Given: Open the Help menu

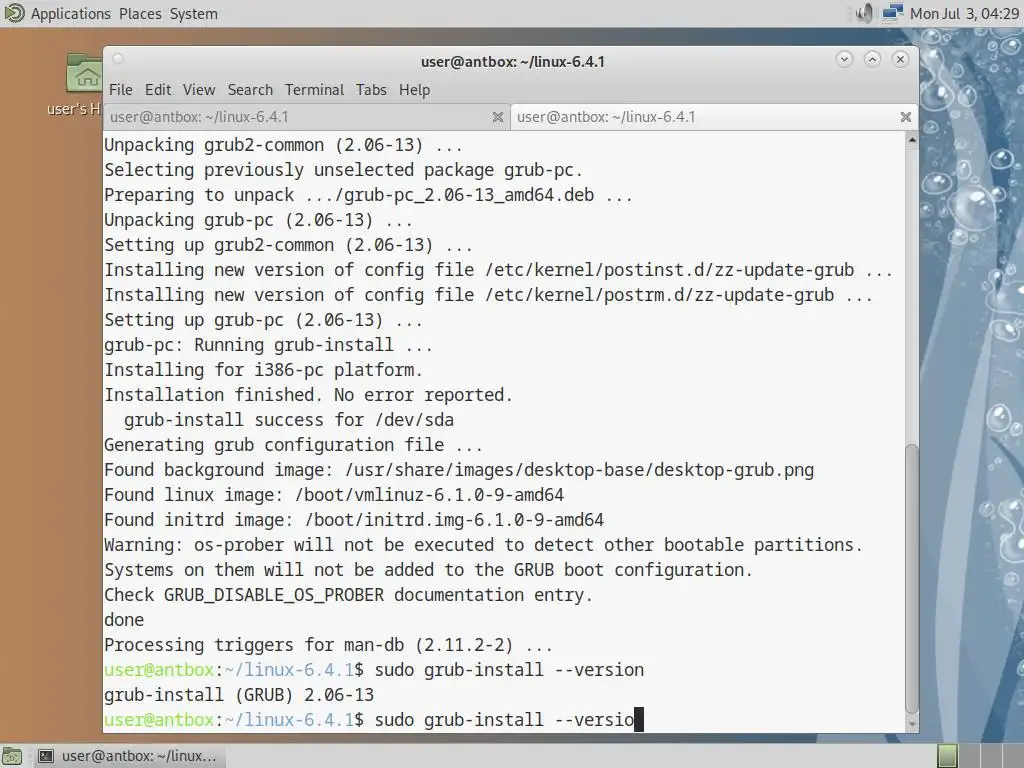Looking at the screenshot, I should (x=415, y=89).
